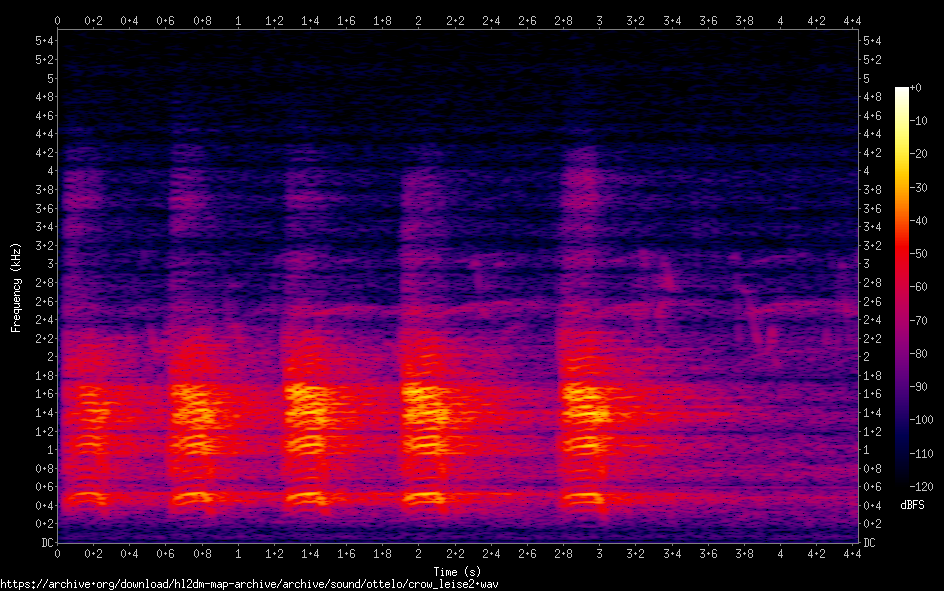Click the archive.org WAV file URL
The width and height of the screenshot is (944, 591).
pyautogui.click(x=249, y=584)
